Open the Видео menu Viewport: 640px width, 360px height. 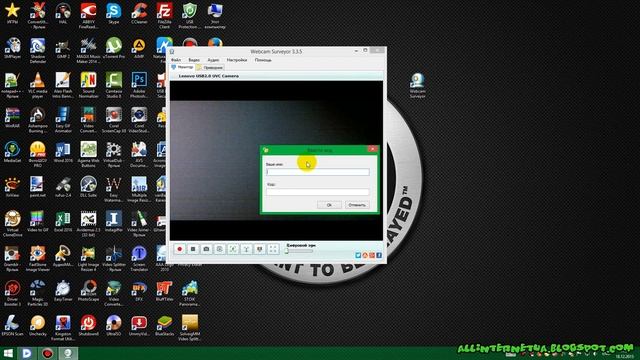194,60
